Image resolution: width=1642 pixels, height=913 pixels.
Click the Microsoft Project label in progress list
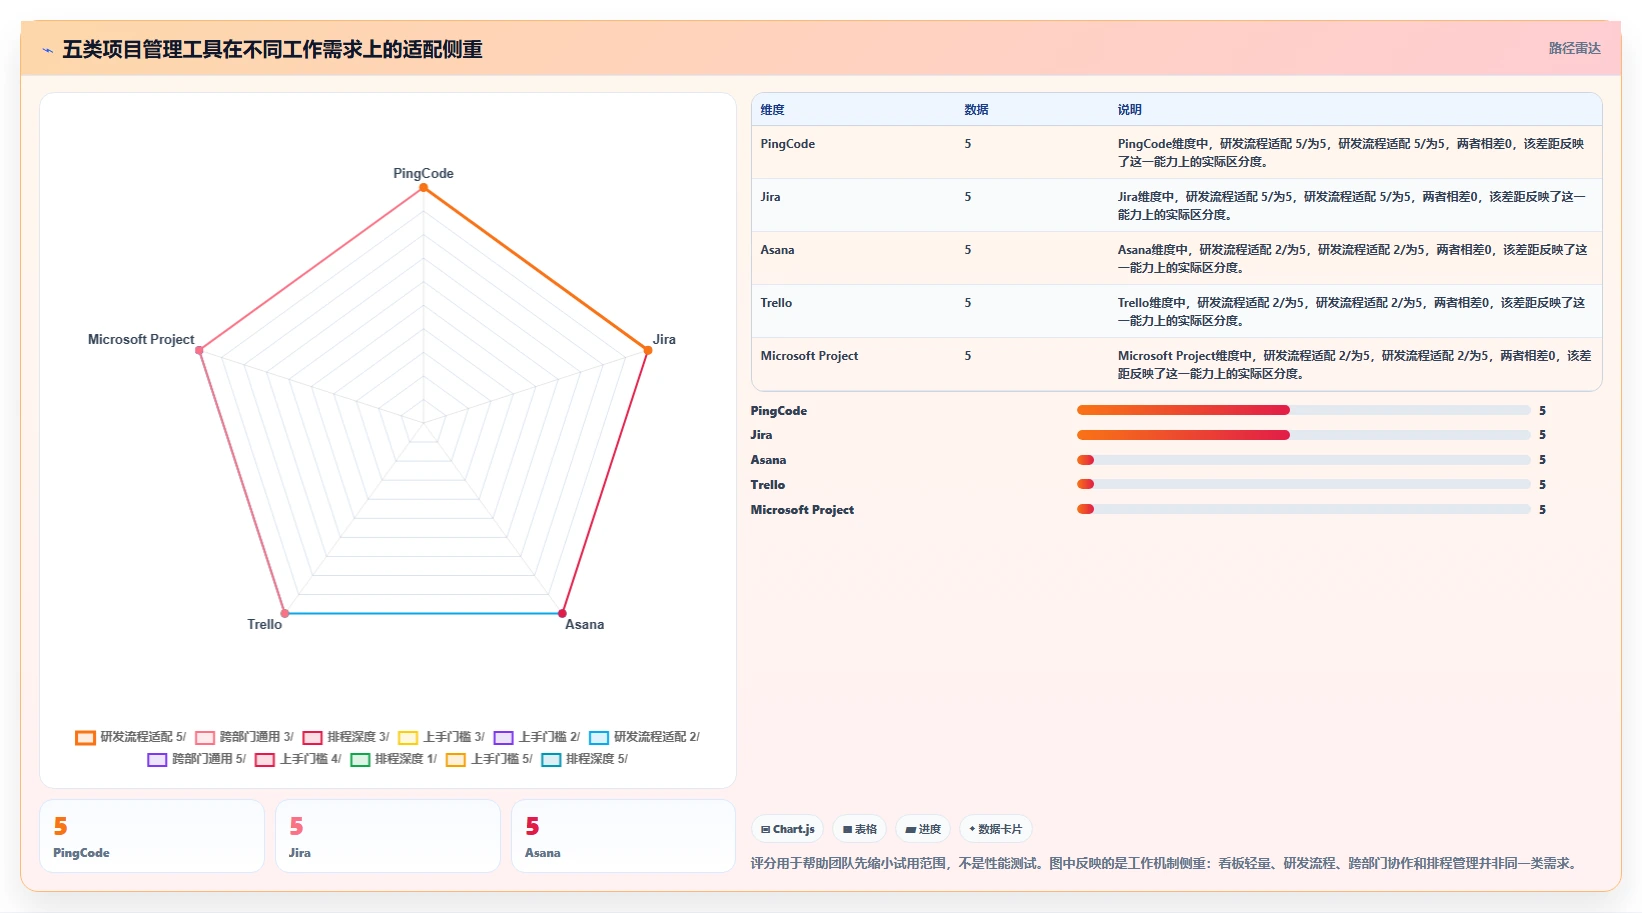802,510
